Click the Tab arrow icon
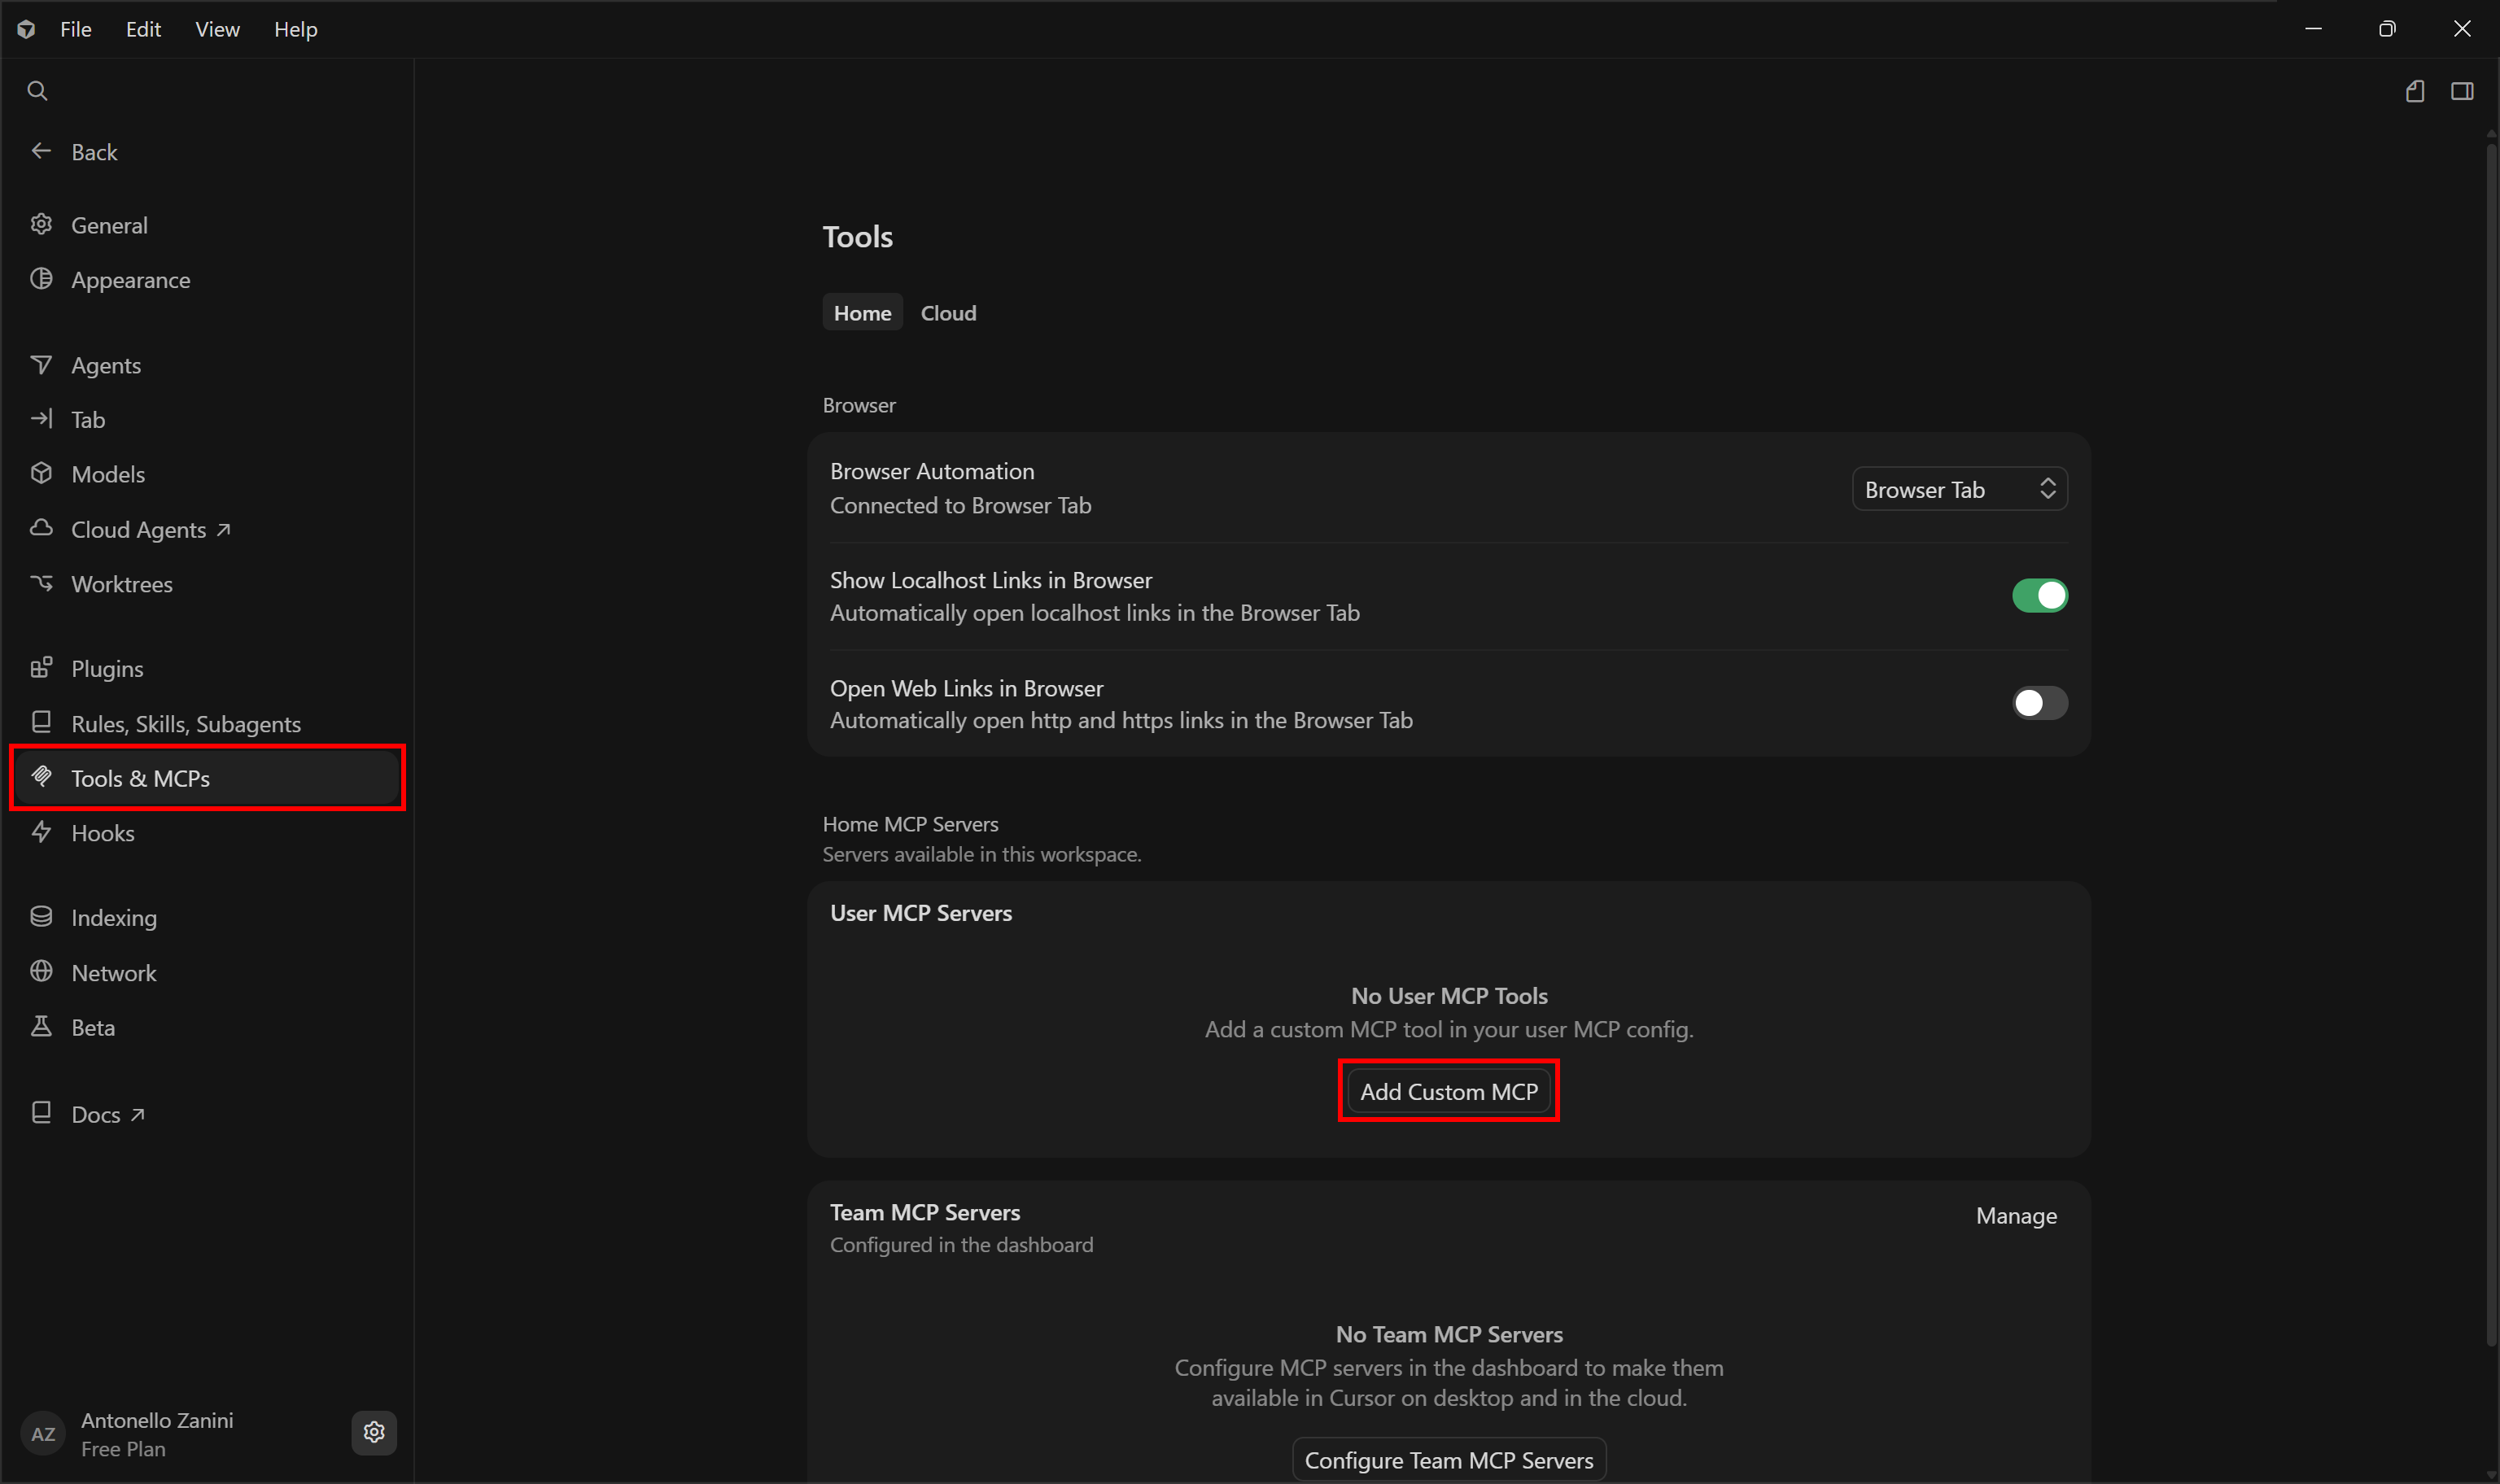 click(41, 419)
